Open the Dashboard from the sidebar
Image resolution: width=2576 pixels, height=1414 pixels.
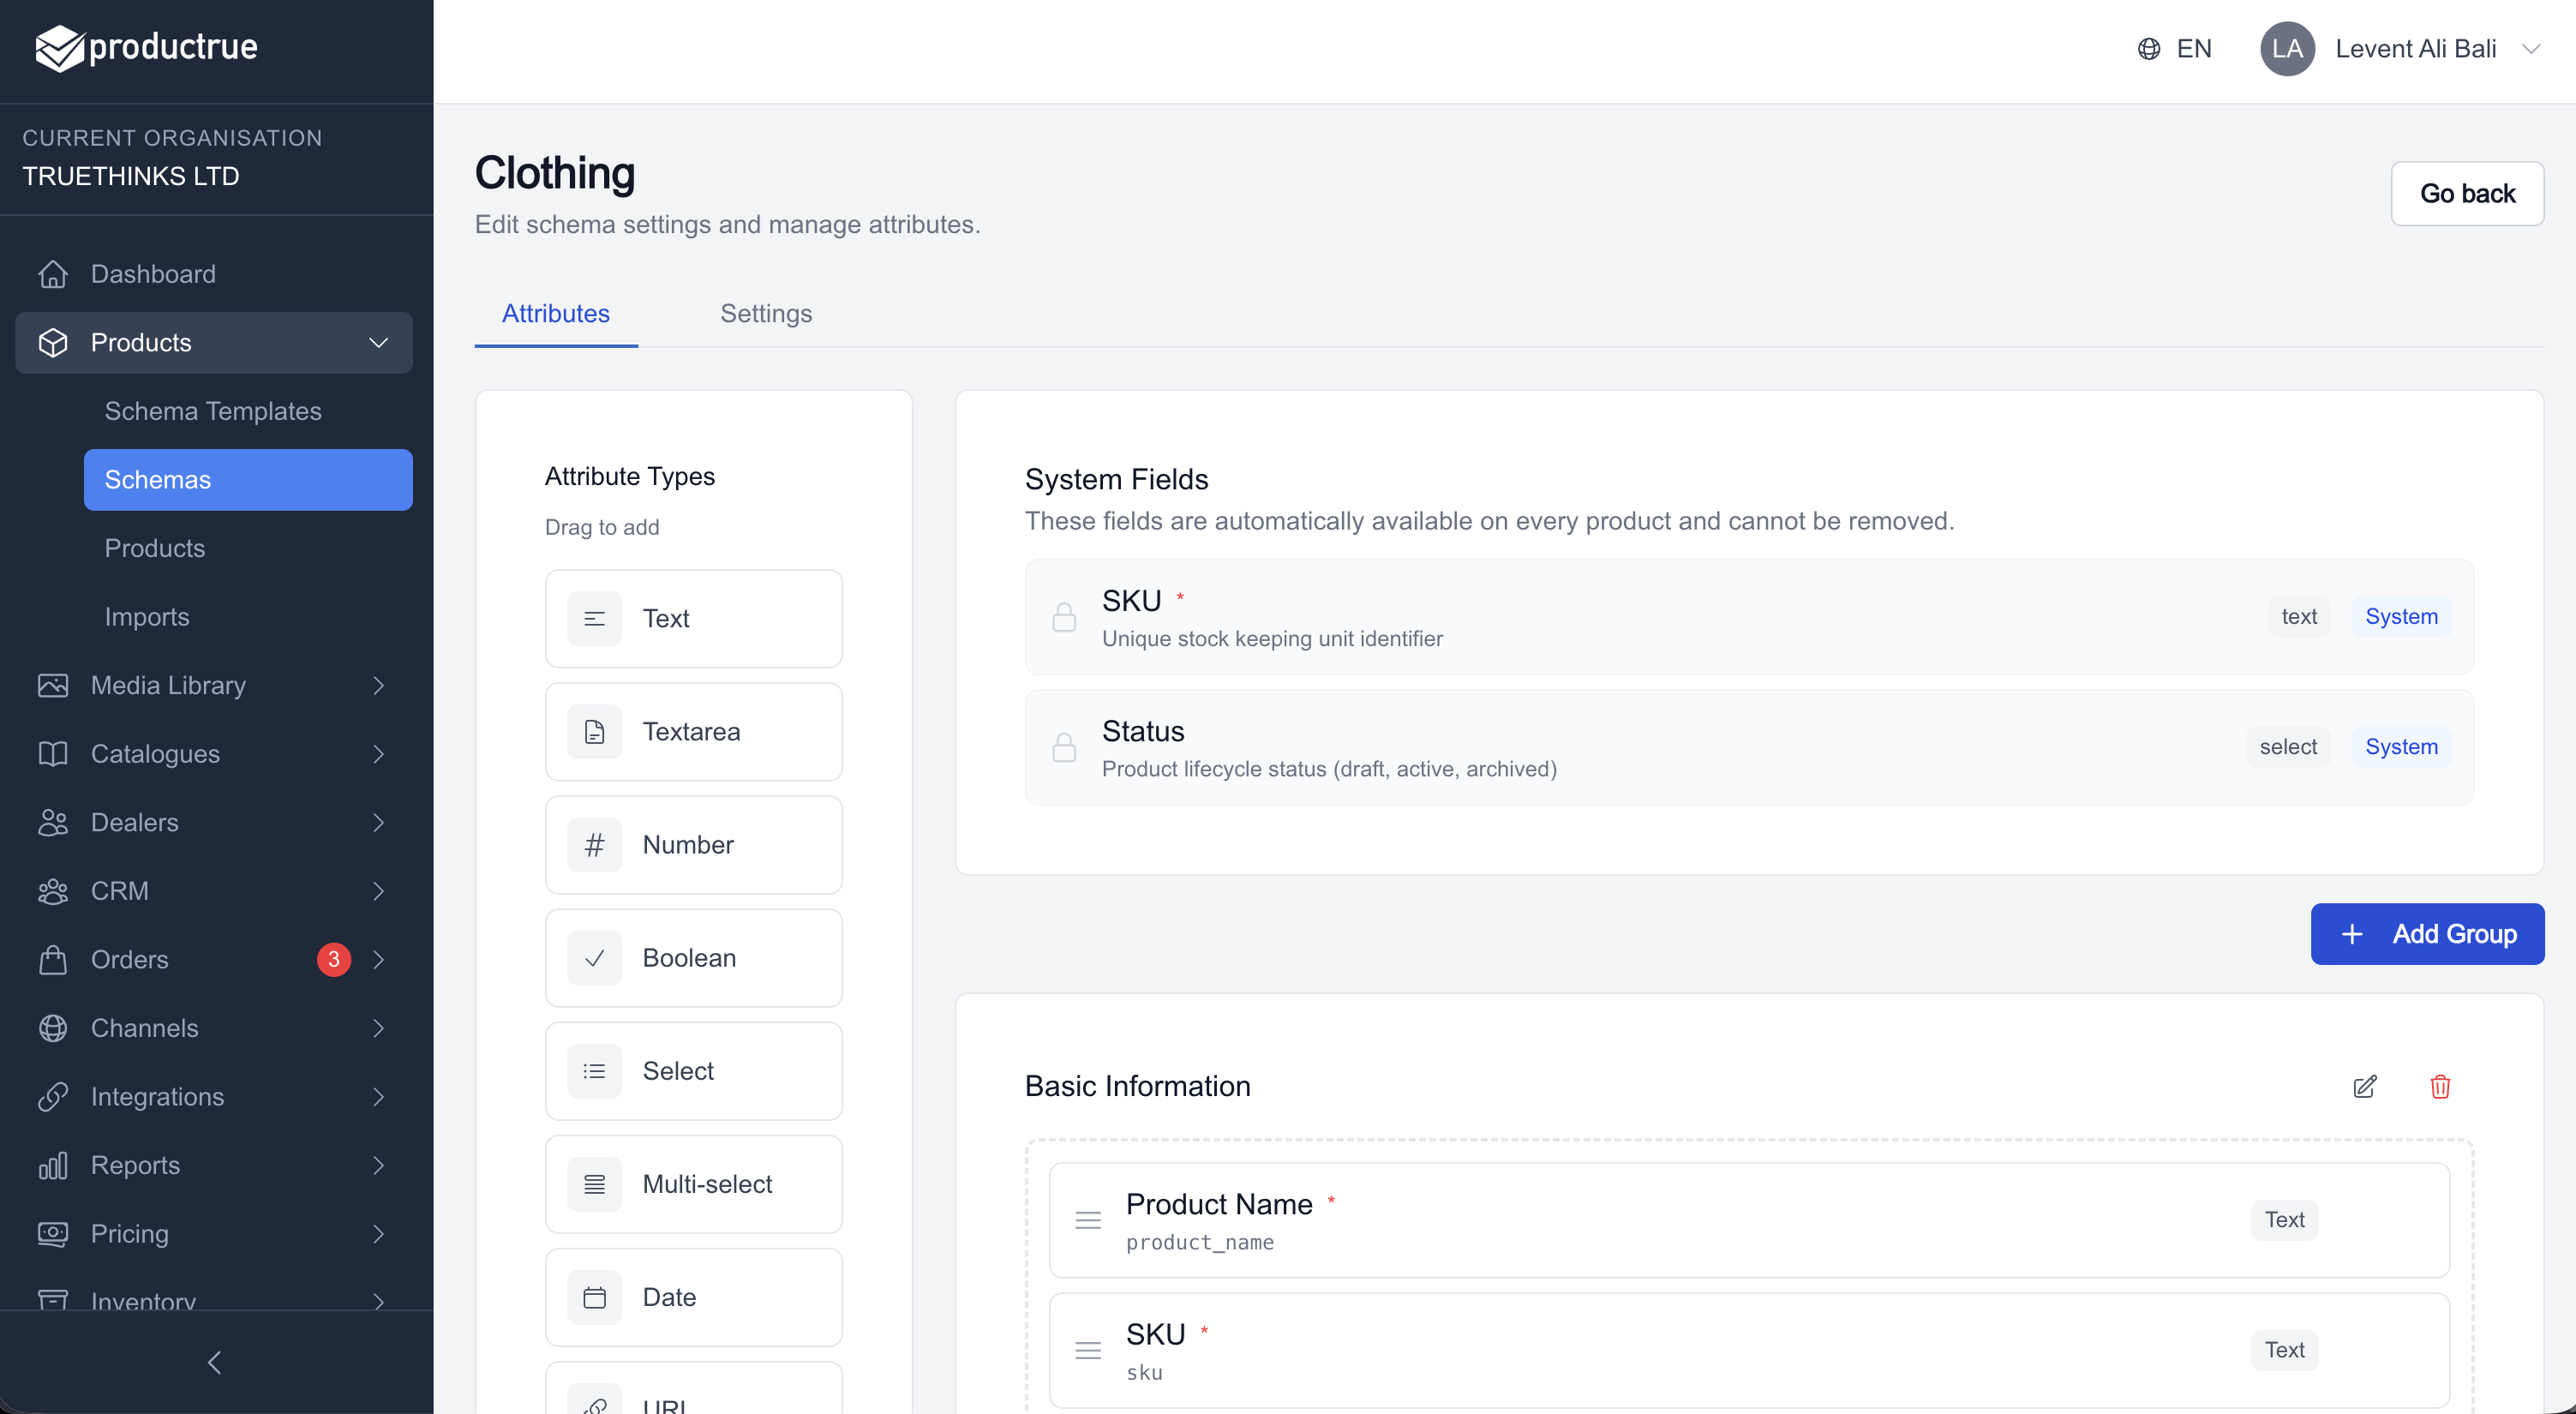[152, 273]
